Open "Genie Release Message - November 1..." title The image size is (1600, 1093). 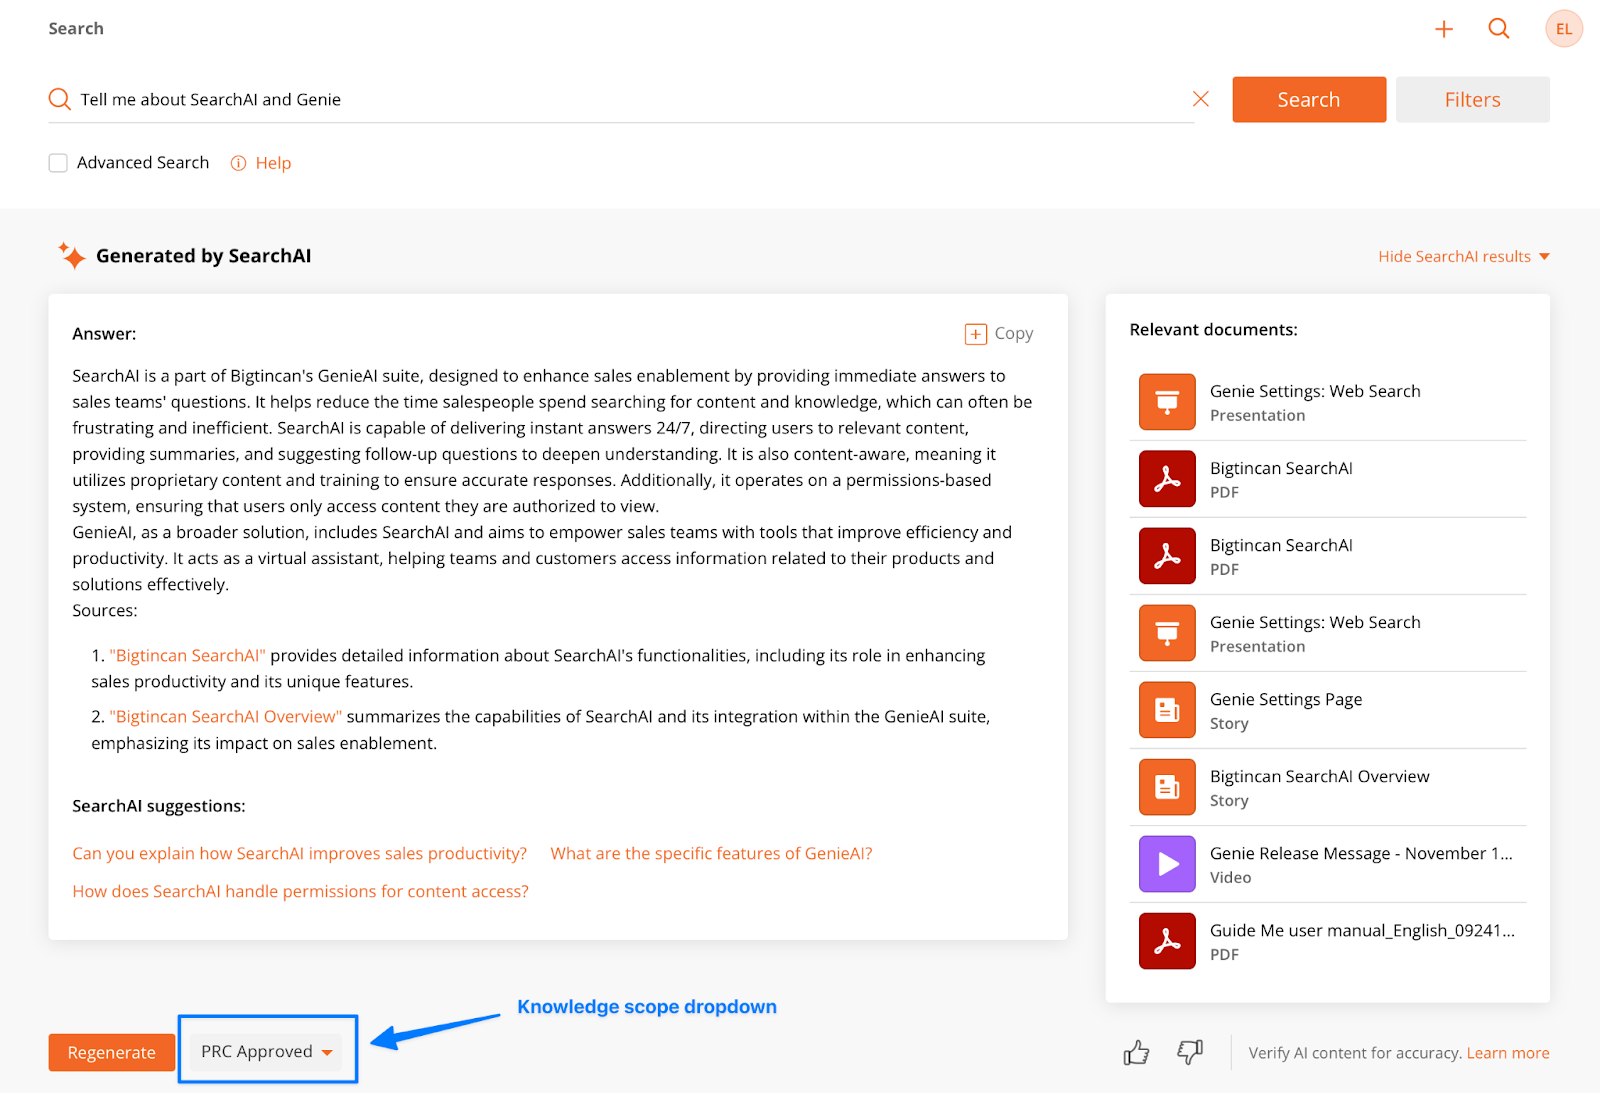coord(1361,853)
